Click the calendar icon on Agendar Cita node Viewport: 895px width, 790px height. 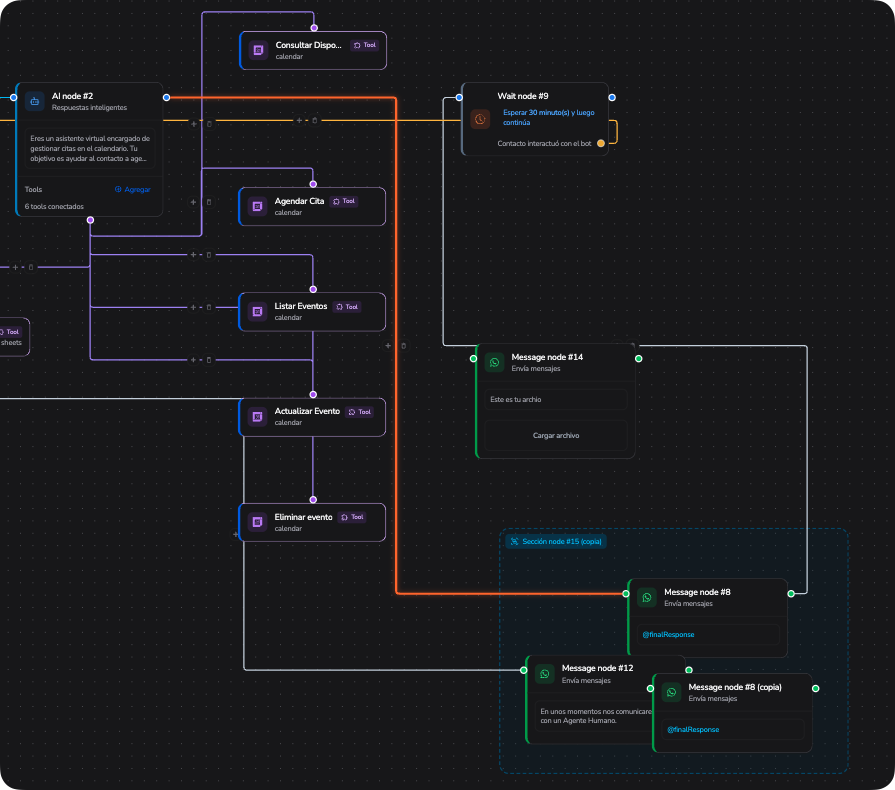[257, 207]
